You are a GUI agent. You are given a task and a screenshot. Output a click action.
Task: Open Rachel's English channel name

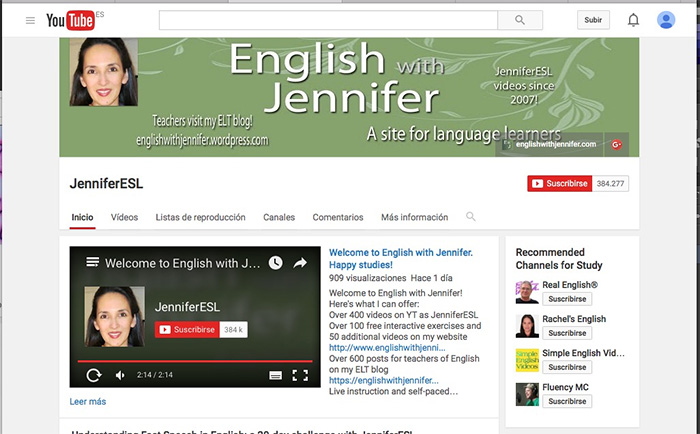(x=574, y=319)
